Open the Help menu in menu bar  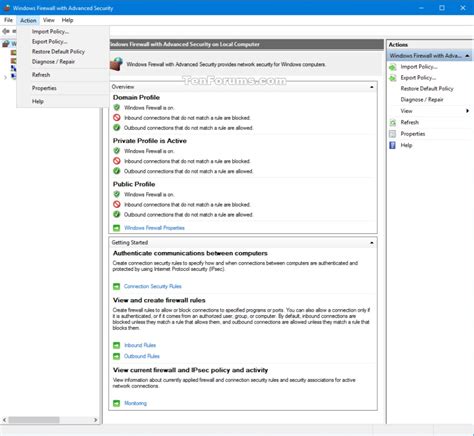[x=67, y=20]
